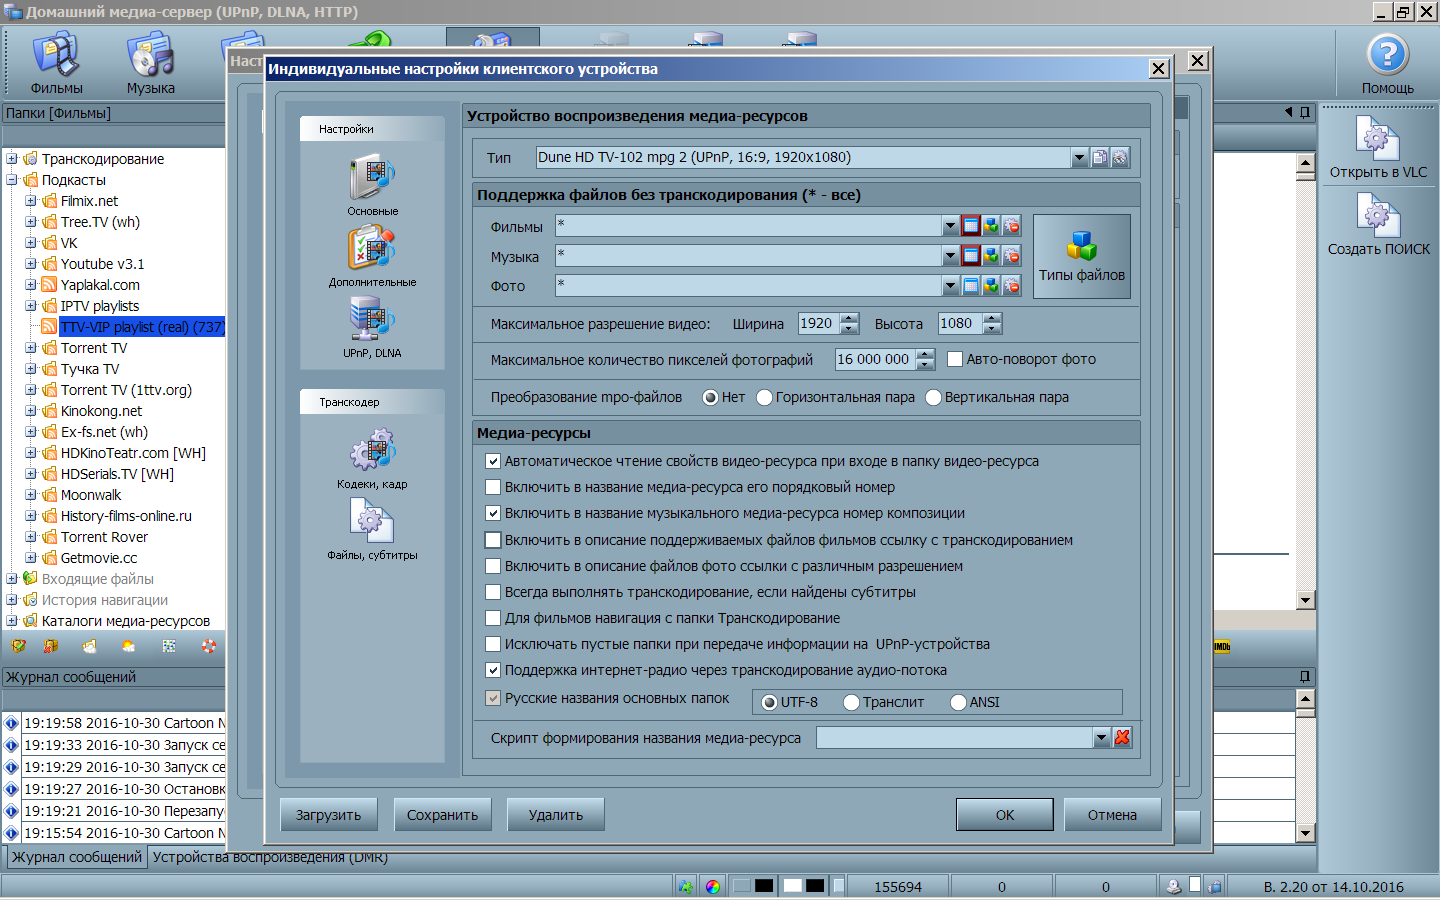Open the Фильмы file support dropdown
The width and height of the screenshot is (1440, 900).
(950, 227)
